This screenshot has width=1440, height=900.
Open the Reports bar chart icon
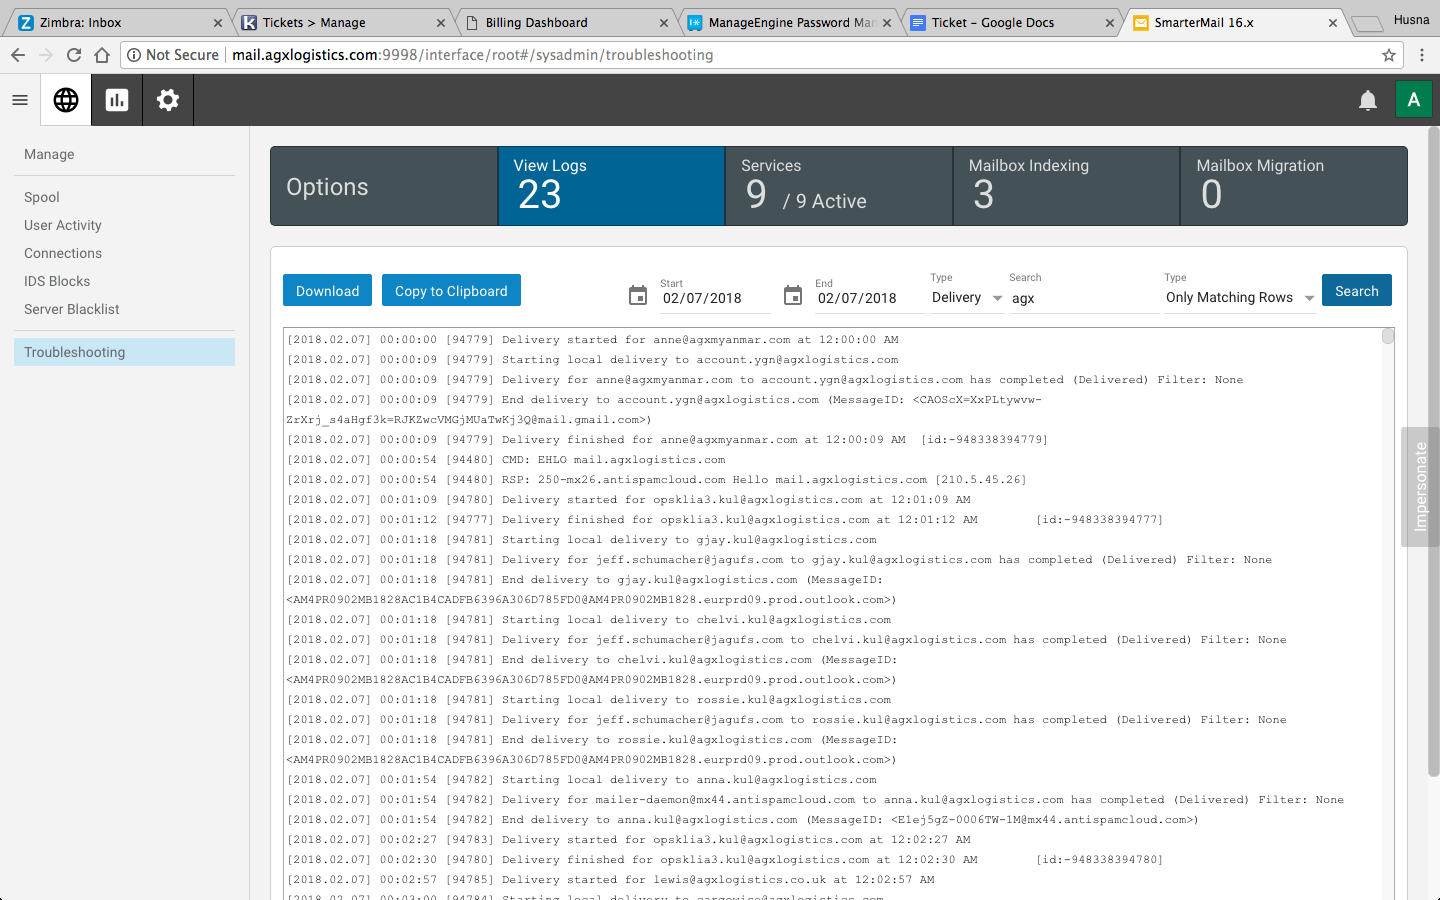click(117, 100)
